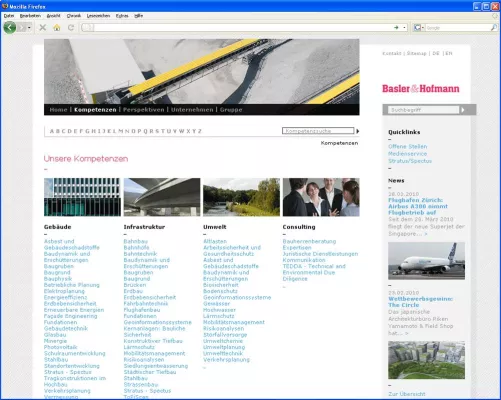Click the Gebäude facade thumbnail
Viewport: 501px width, 400px height.
point(82,197)
